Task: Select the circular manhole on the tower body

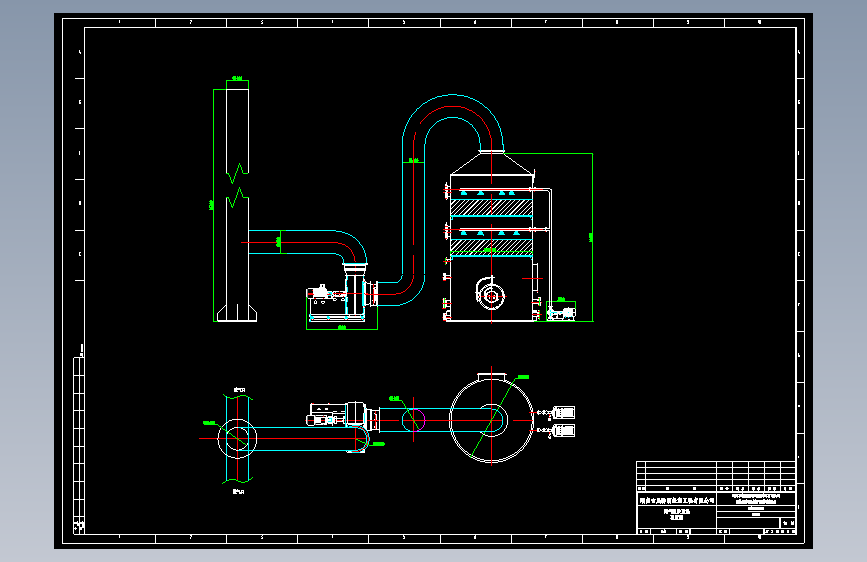Action: pyautogui.click(x=491, y=295)
